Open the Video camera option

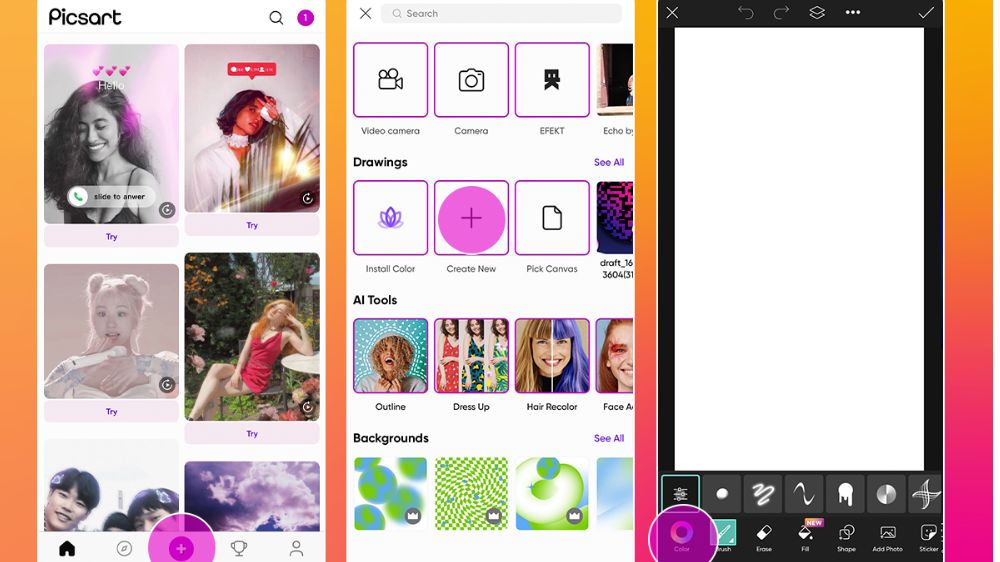click(x=390, y=80)
